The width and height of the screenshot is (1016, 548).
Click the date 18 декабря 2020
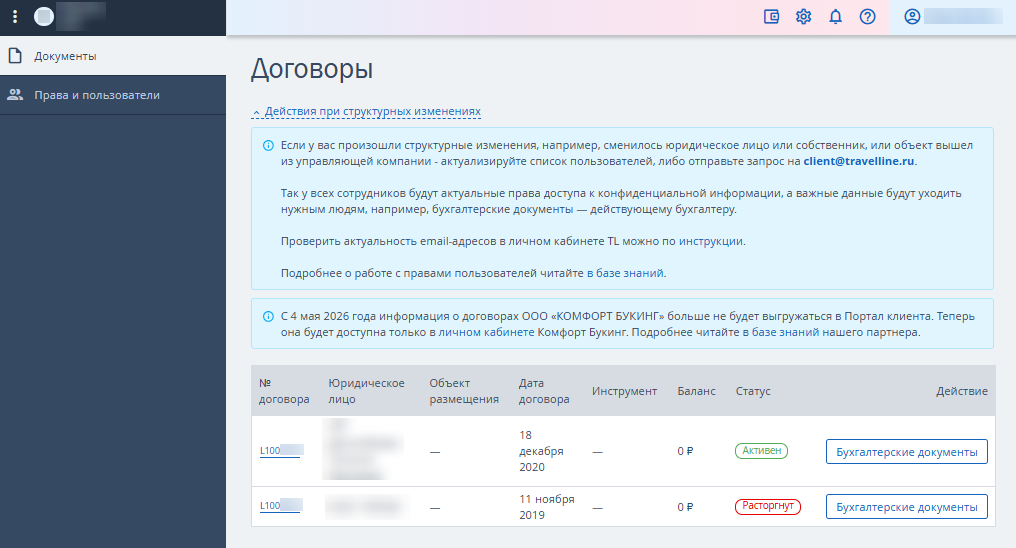tap(541, 451)
